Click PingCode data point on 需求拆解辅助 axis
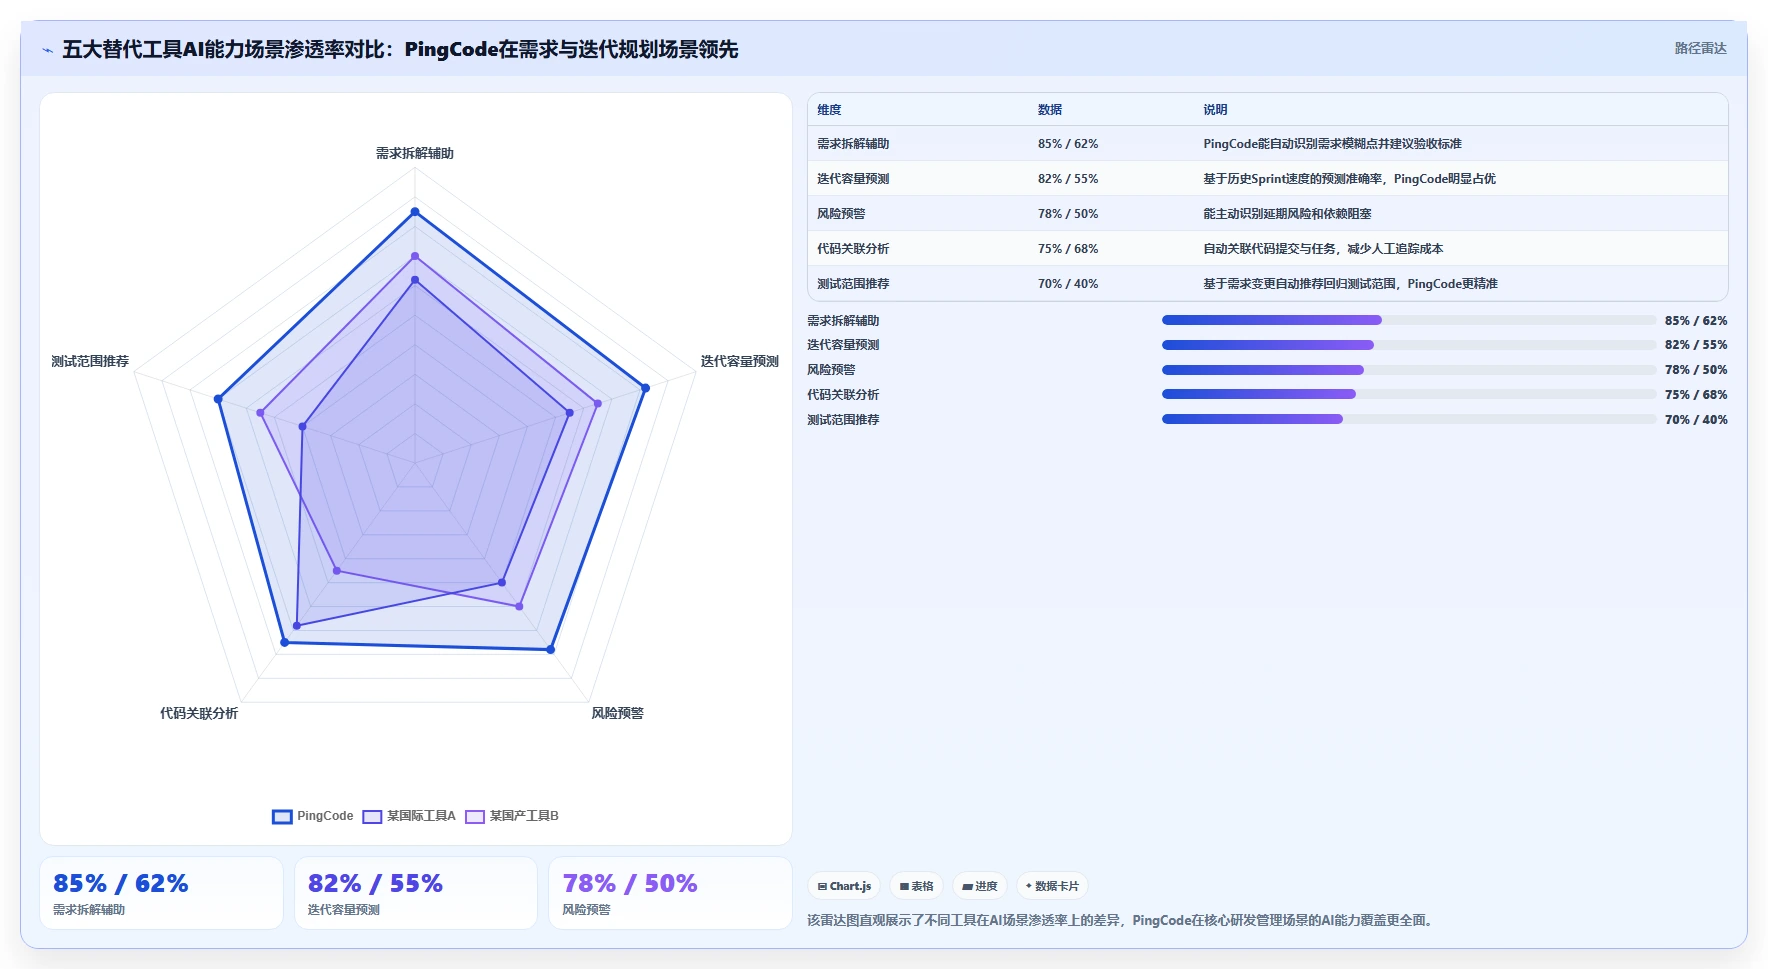 (415, 212)
